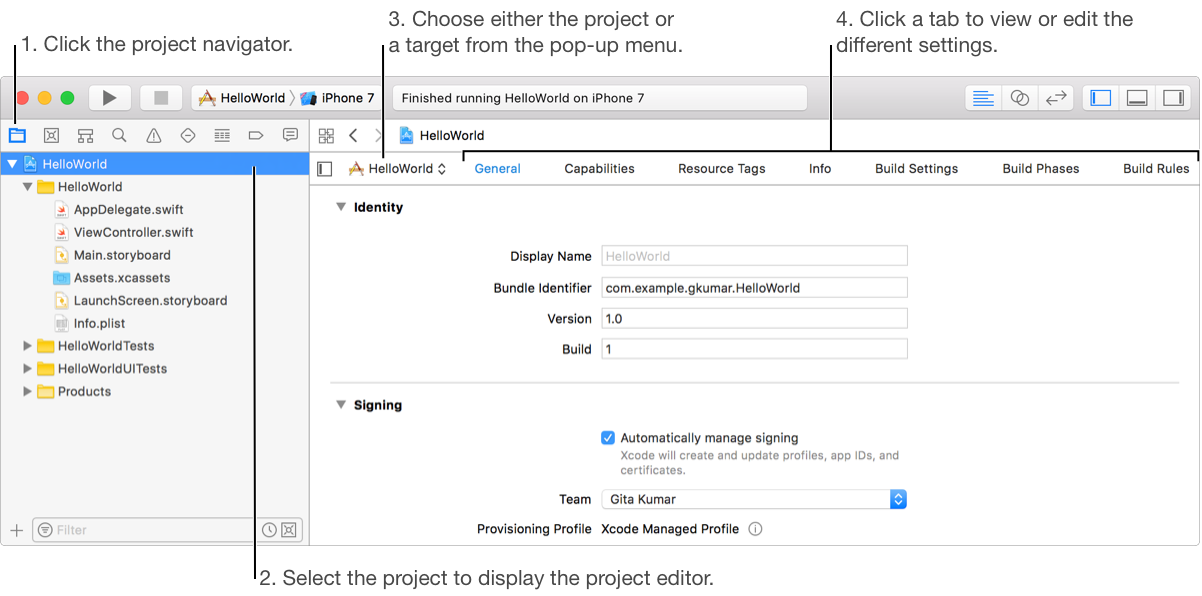Open the Report navigator speech bubble icon

290,135
